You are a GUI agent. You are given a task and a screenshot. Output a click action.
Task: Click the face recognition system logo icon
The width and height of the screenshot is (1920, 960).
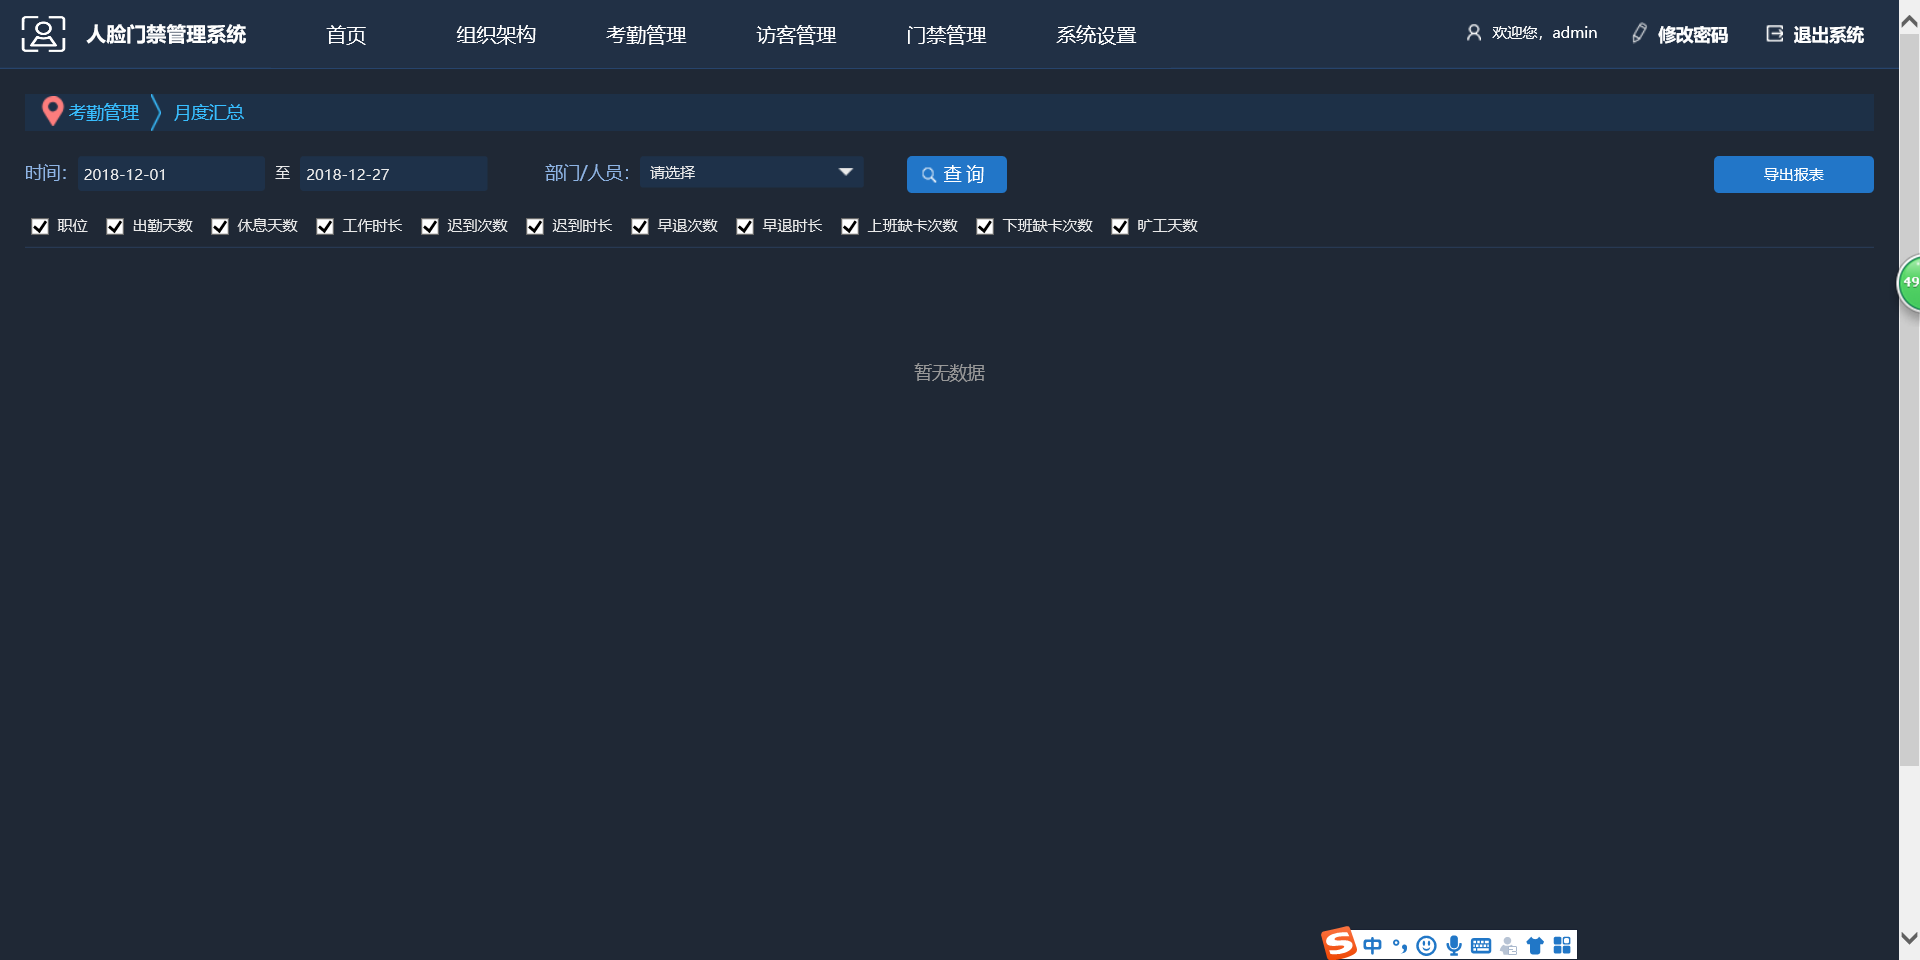pos(43,34)
